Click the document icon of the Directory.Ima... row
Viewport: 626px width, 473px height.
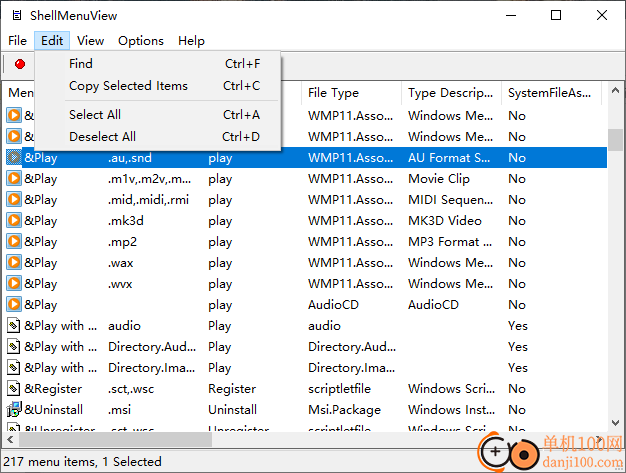pos(14,367)
